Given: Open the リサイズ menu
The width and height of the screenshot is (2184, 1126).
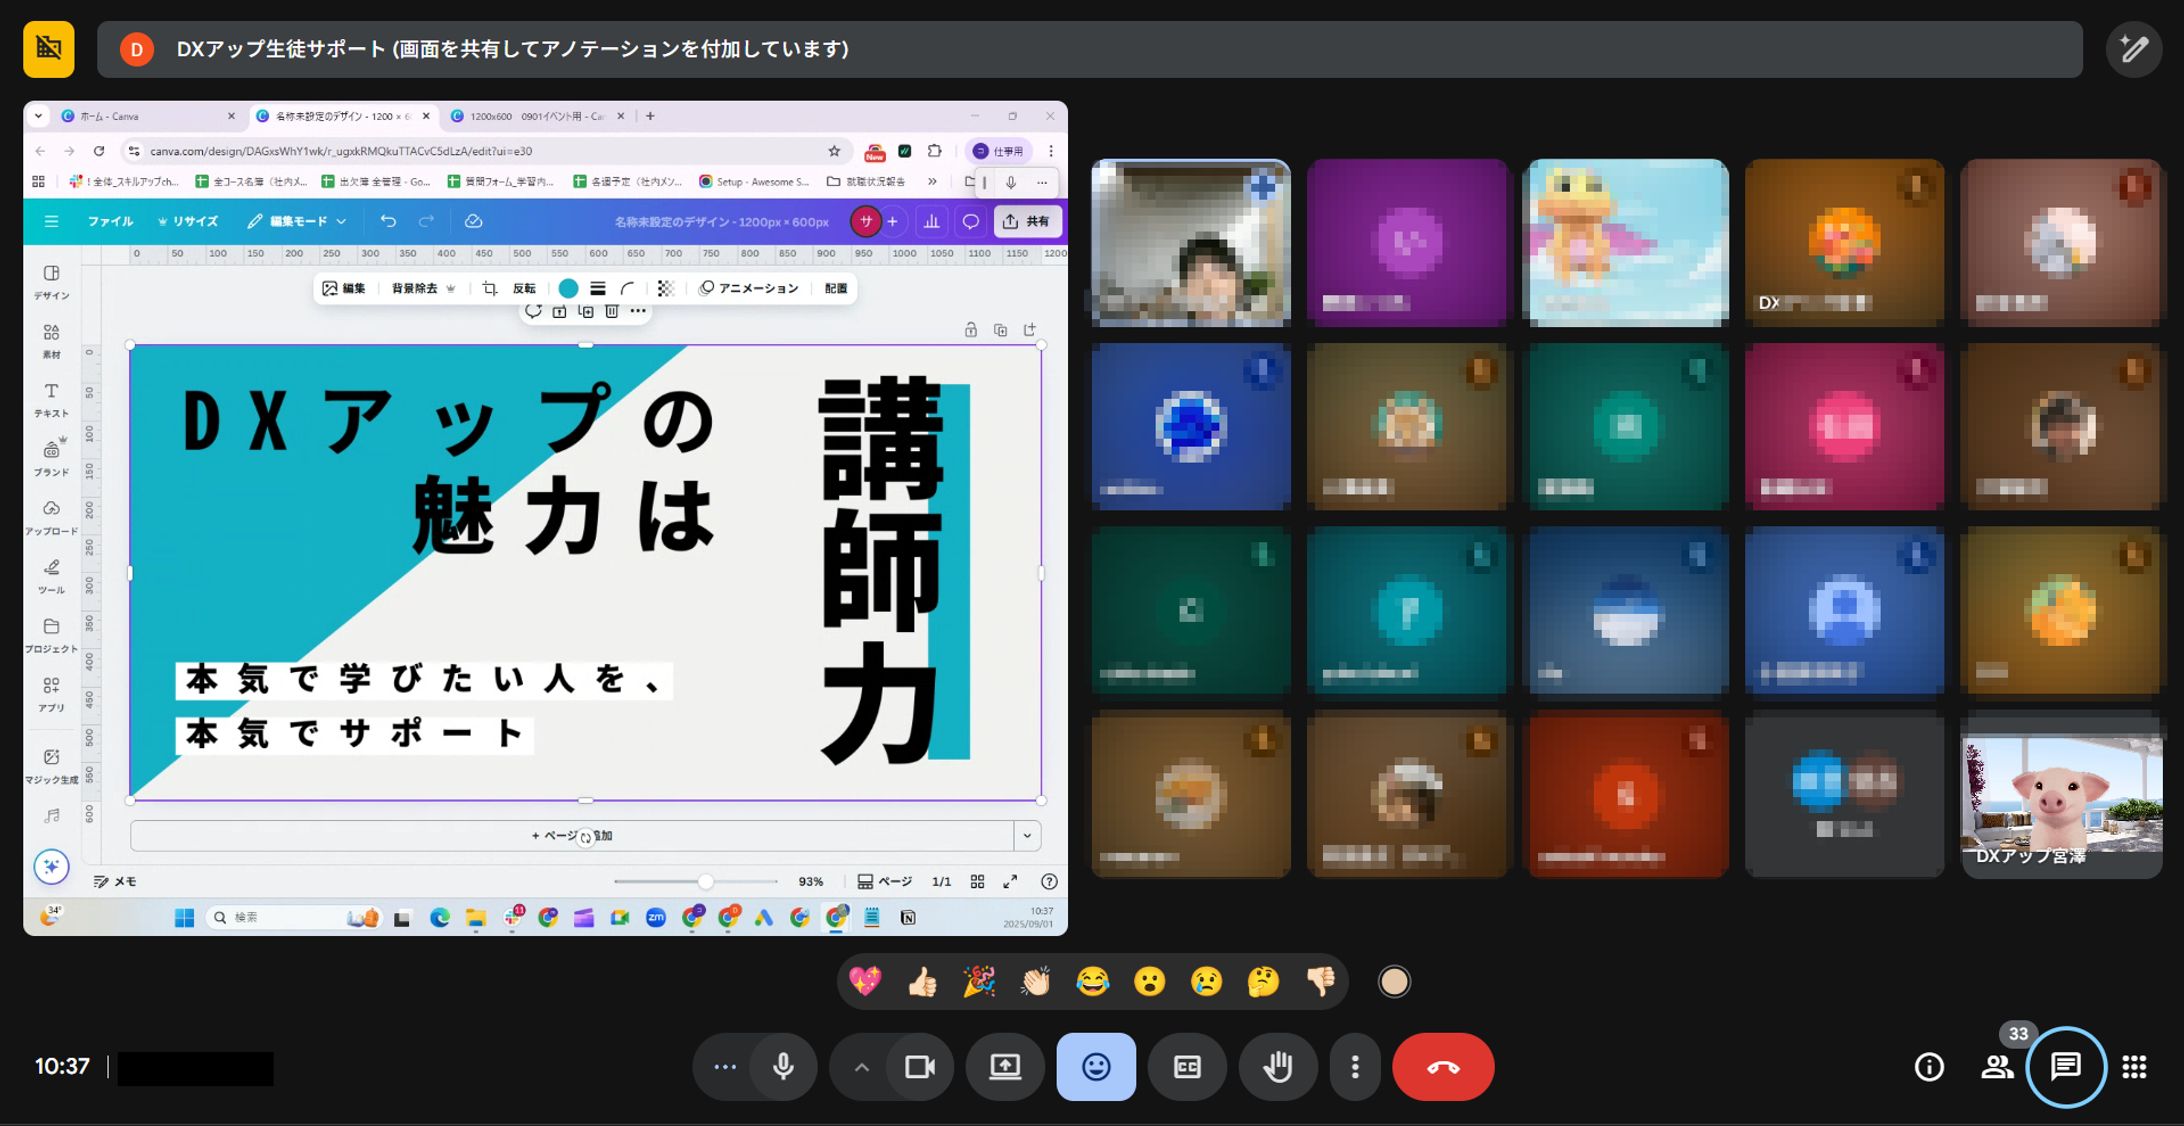Looking at the screenshot, I should [188, 221].
